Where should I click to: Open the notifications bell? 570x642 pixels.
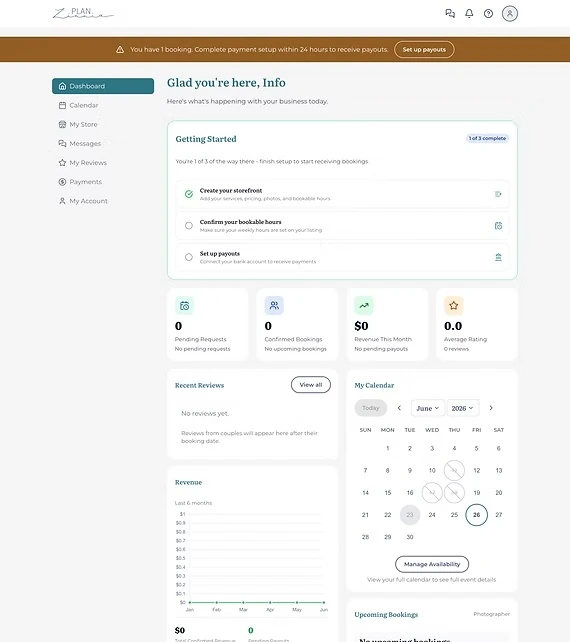click(469, 14)
